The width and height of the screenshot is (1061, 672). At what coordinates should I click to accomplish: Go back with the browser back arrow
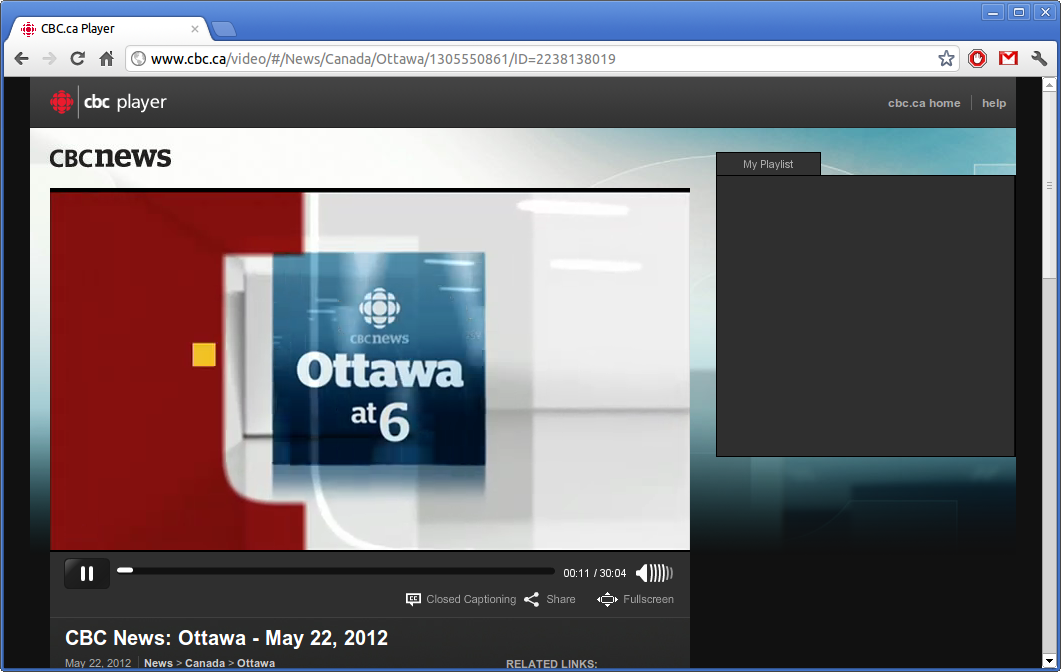(22, 59)
